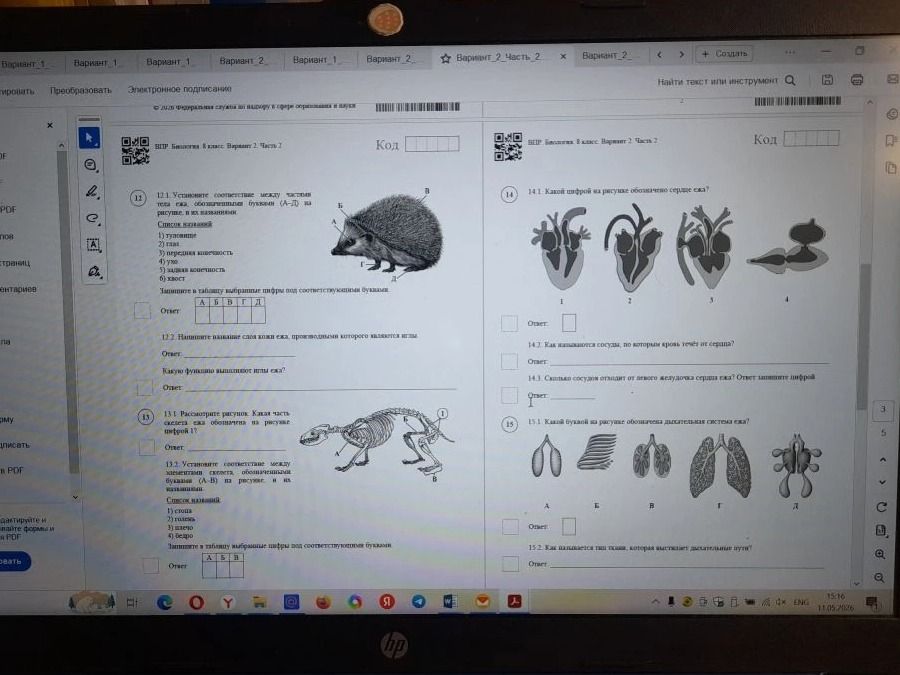Select the highlighter pen tool
Viewport: 900px width, 675px height.
(x=91, y=191)
